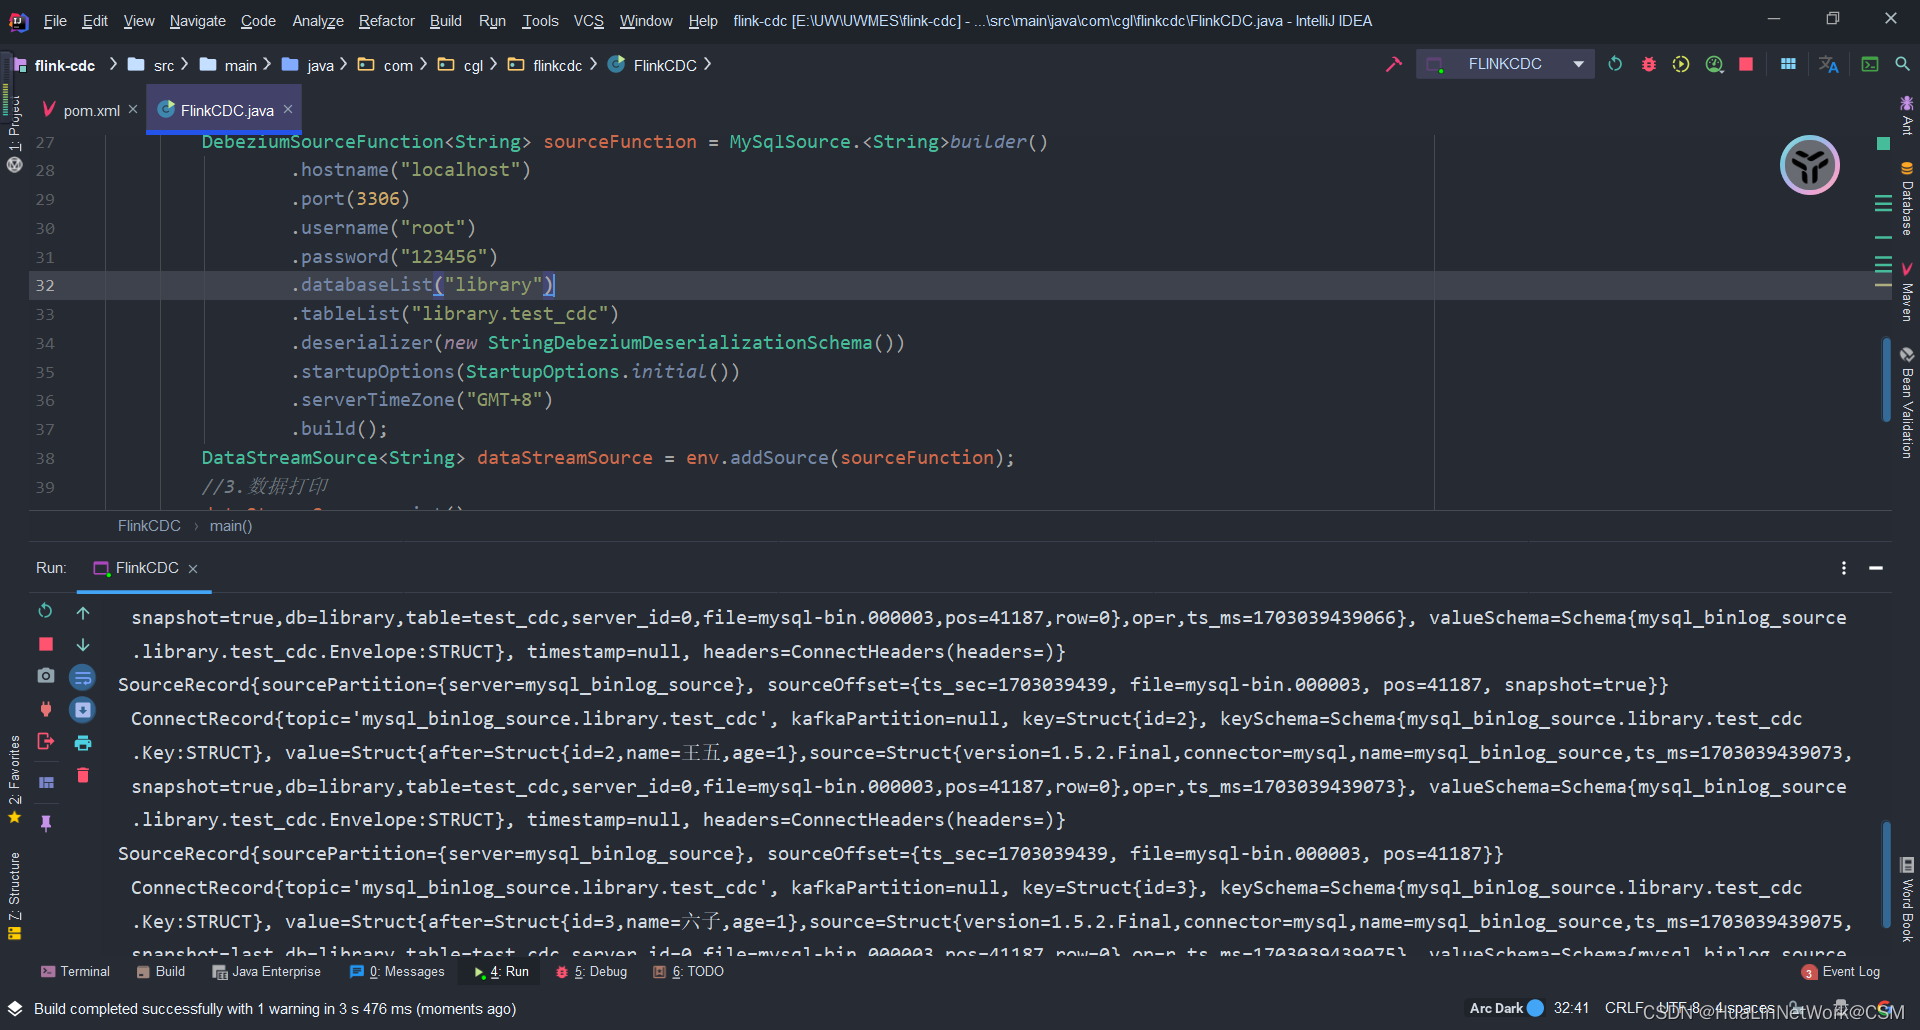The image size is (1920, 1030).
Task: Debug FLINKCDC using the bug icon
Action: pyautogui.click(x=1649, y=63)
